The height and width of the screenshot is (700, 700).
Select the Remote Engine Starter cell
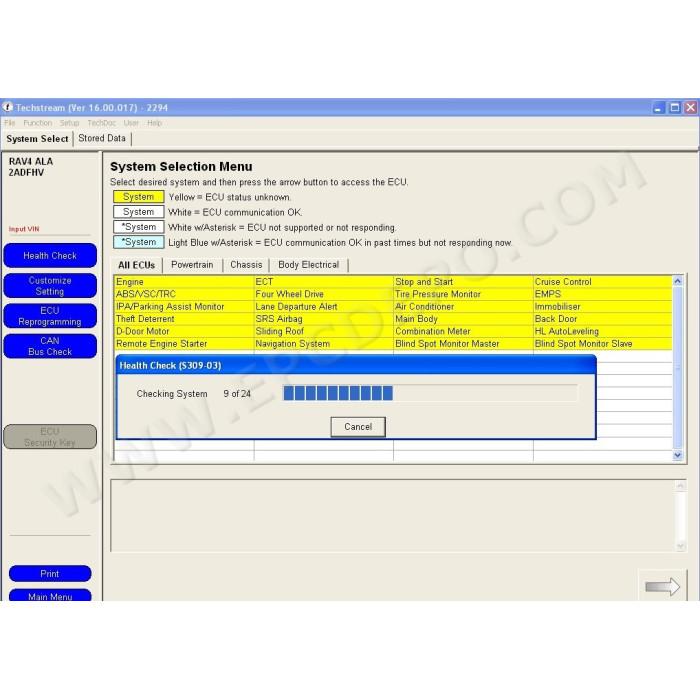pos(184,344)
